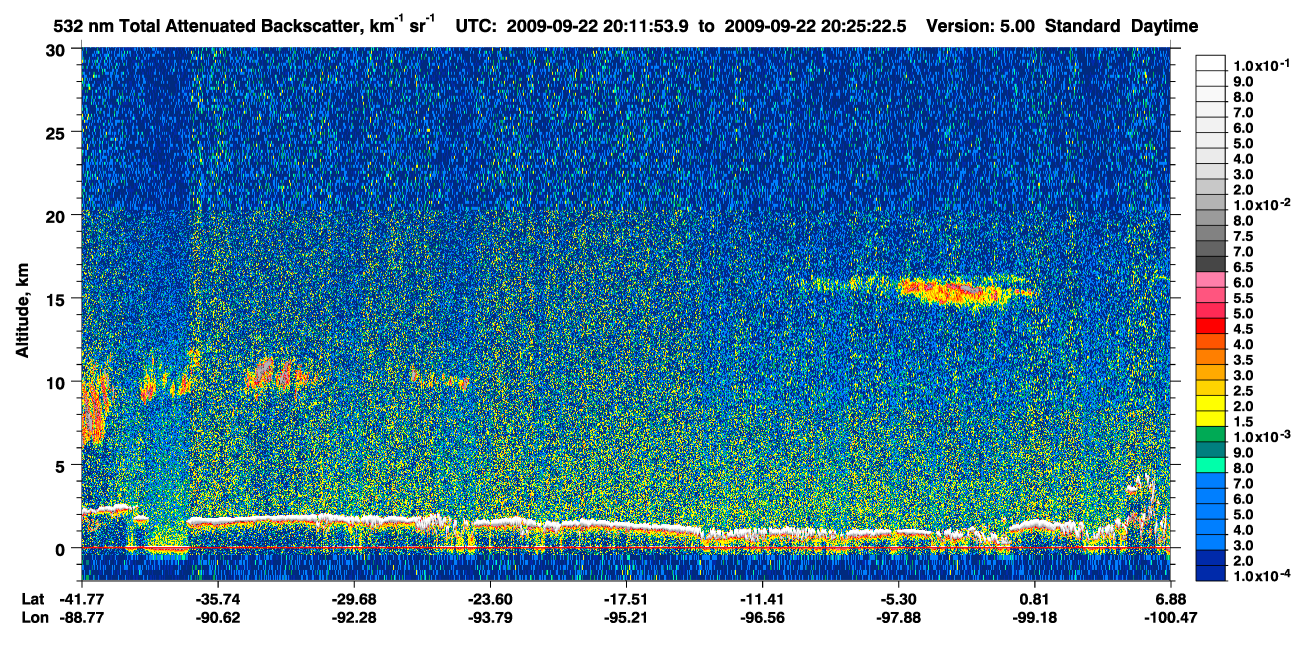Click latitude value "-11.41"

pos(762,599)
